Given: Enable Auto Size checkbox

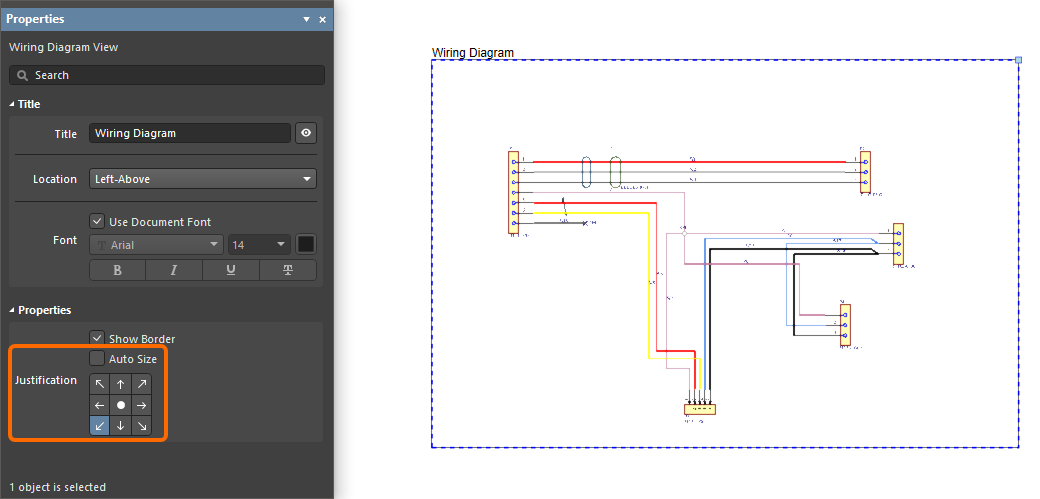Looking at the screenshot, I should [97, 358].
